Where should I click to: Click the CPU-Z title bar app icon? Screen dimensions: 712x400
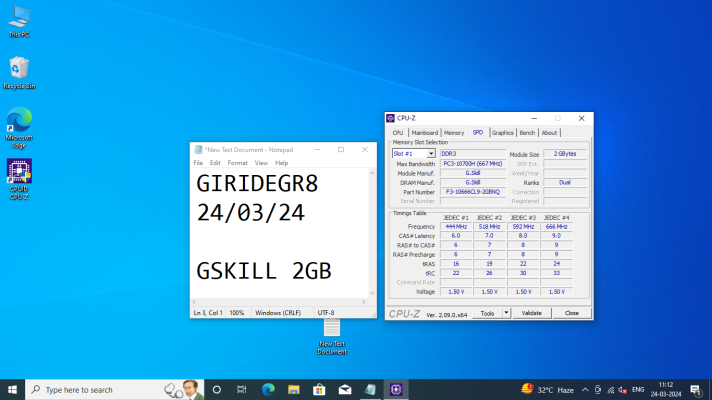391,118
